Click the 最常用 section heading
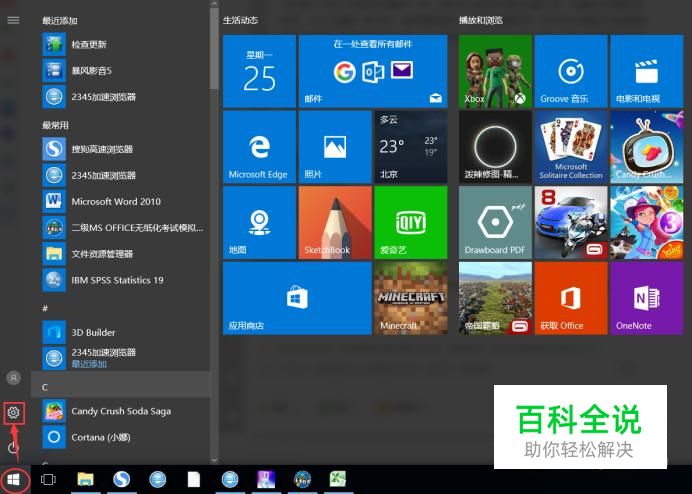The width and height of the screenshot is (692, 494). point(55,125)
